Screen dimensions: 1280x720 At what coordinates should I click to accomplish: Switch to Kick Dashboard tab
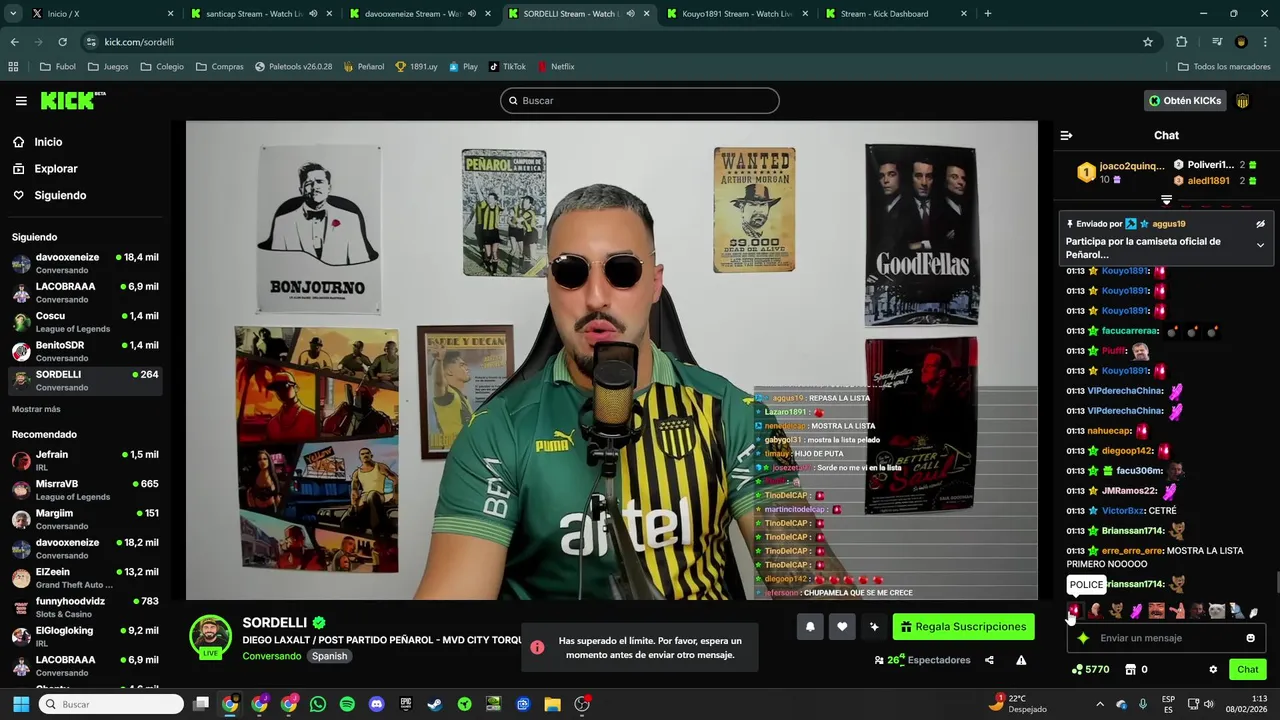[895, 14]
